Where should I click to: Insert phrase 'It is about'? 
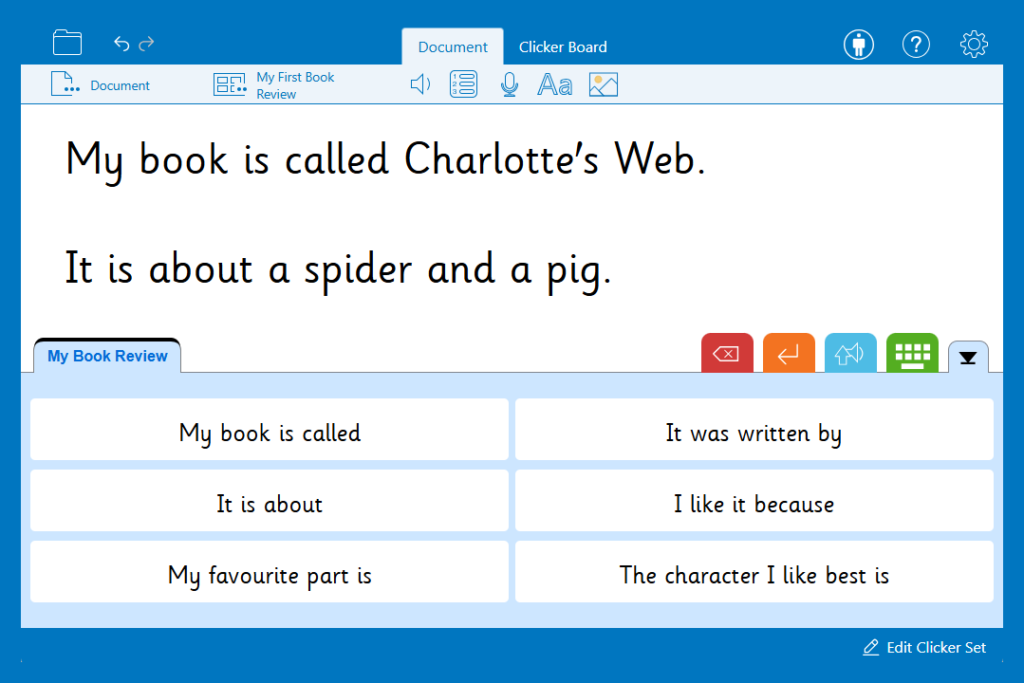(x=269, y=500)
